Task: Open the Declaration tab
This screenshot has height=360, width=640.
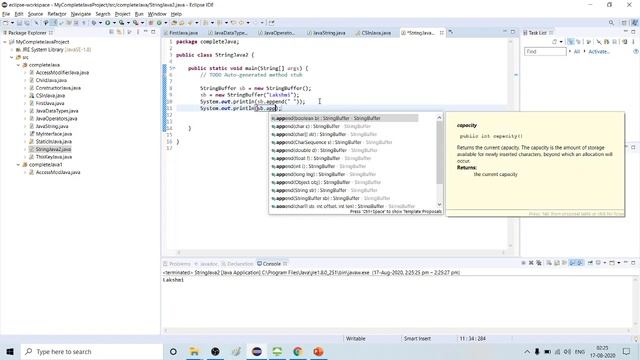Action: coord(238,264)
